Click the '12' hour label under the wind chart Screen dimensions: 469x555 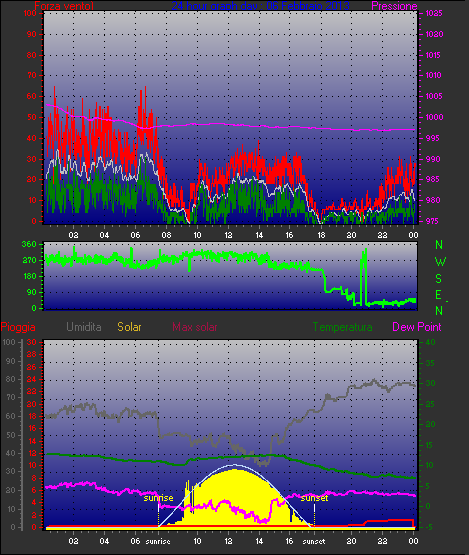[228, 235]
